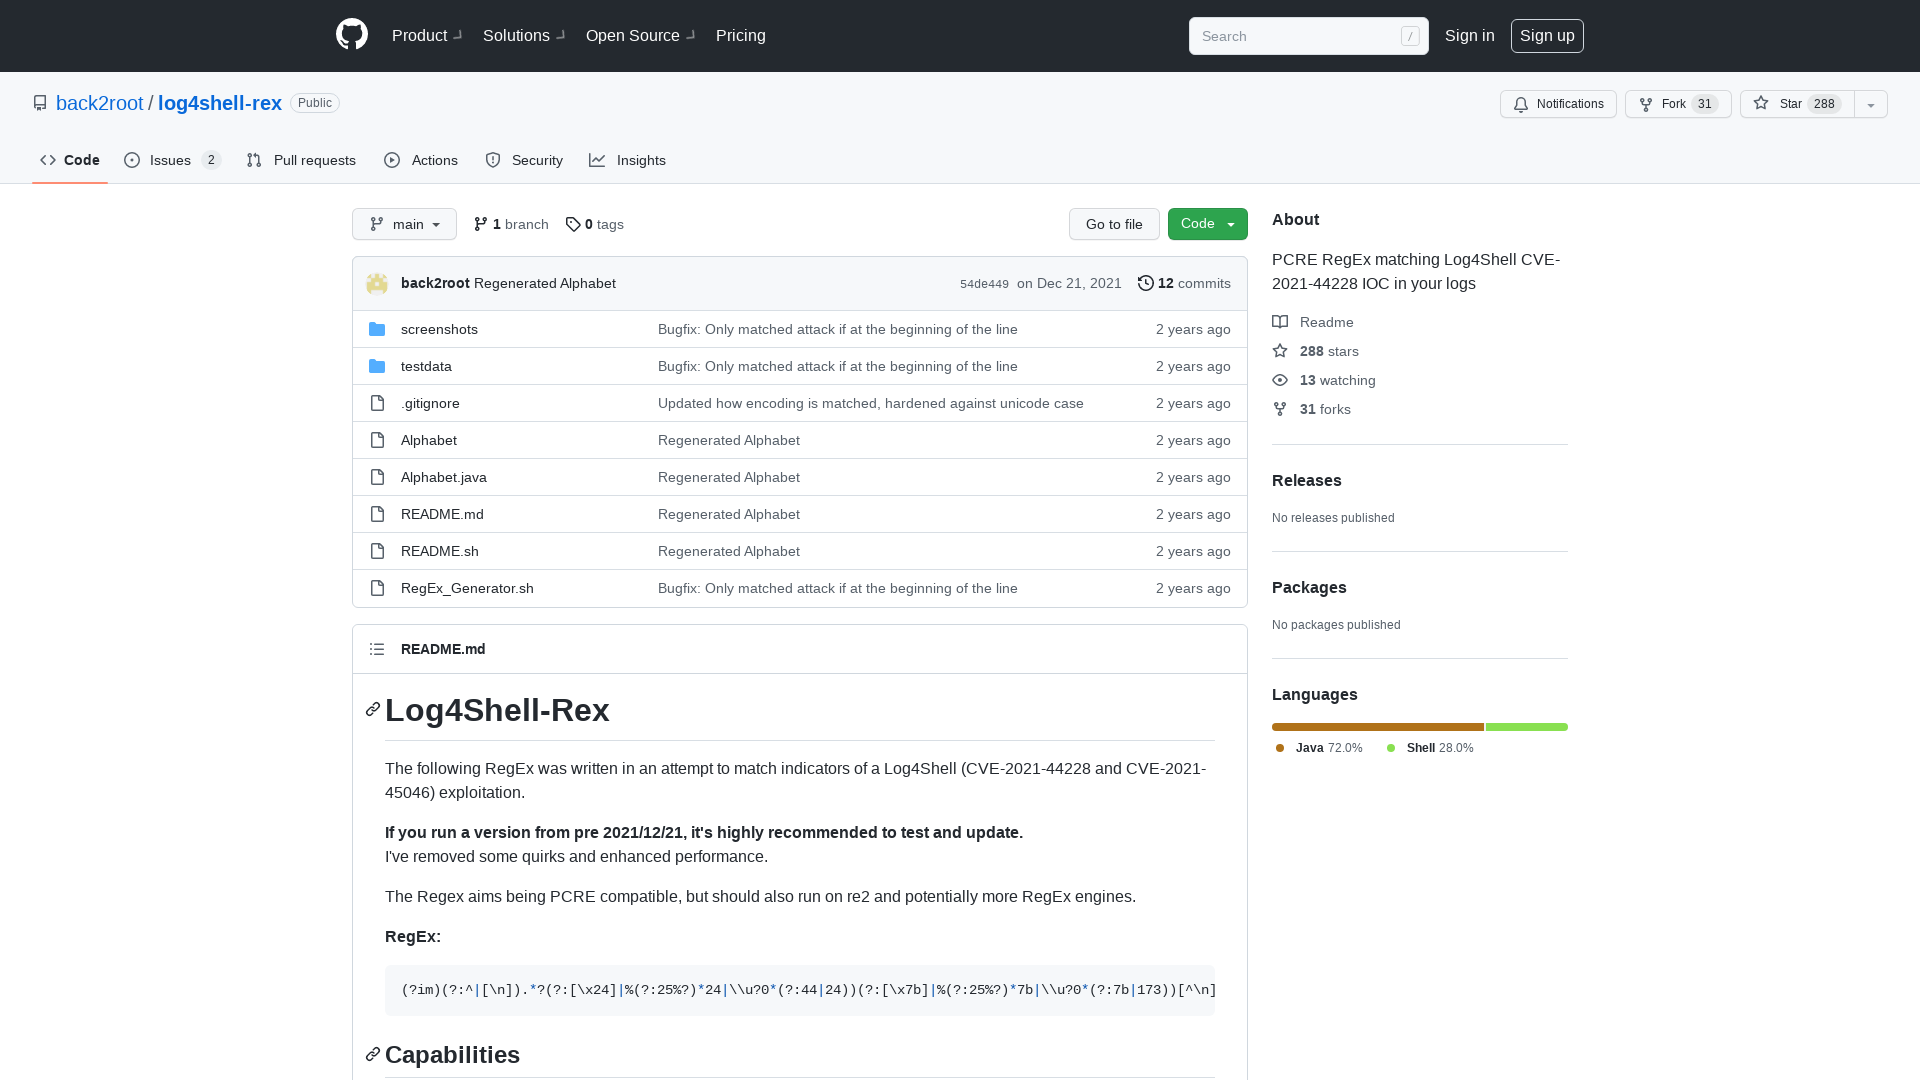Image resolution: width=1920 pixels, height=1080 pixels.
Task: Star the log4shell-rex repository
Action: coord(1797,104)
